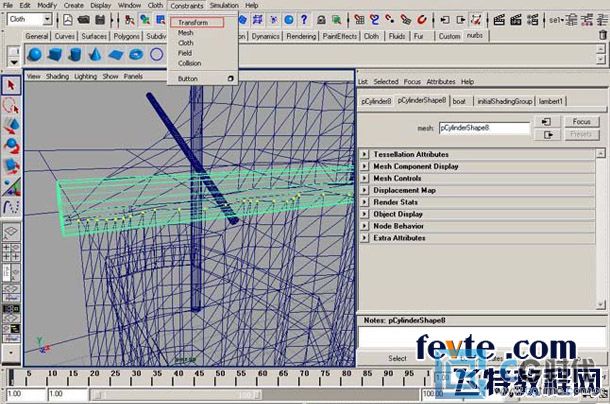Click the Focus button

click(x=581, y=122)
